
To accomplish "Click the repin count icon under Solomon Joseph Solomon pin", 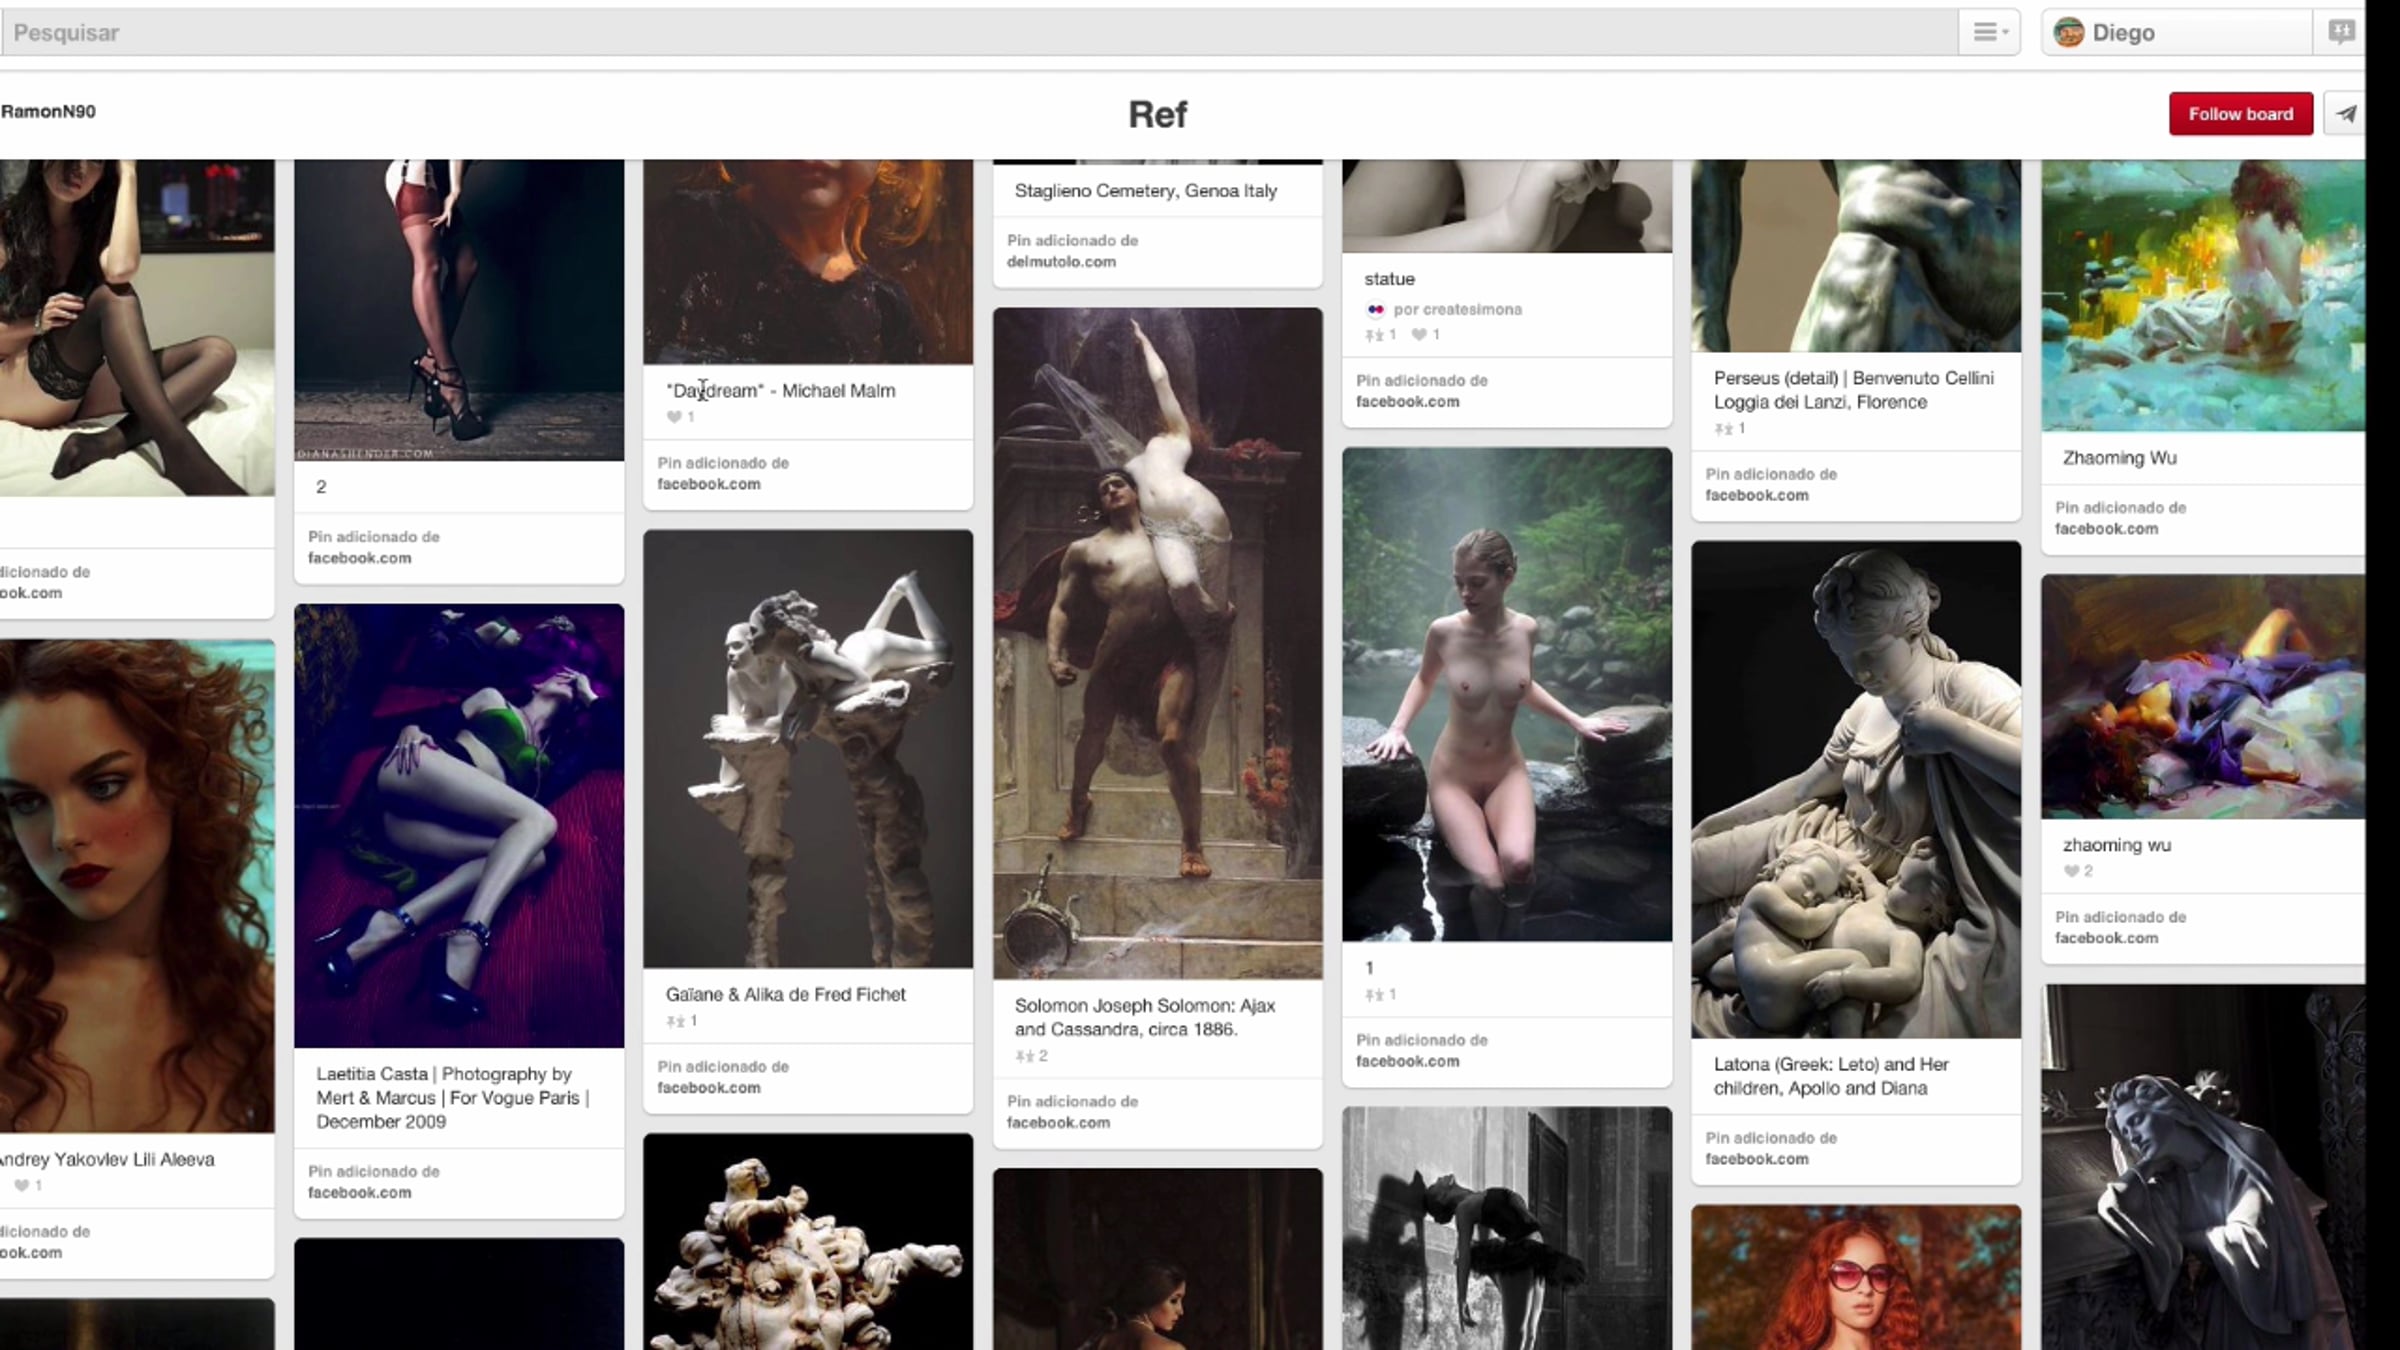I will pos(1024,1056).
